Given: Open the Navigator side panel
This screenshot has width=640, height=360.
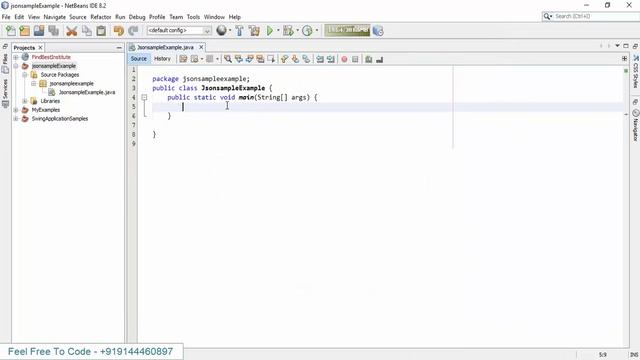Looking at the screenshot, I should pyautogui.click(x=636, y=125).
